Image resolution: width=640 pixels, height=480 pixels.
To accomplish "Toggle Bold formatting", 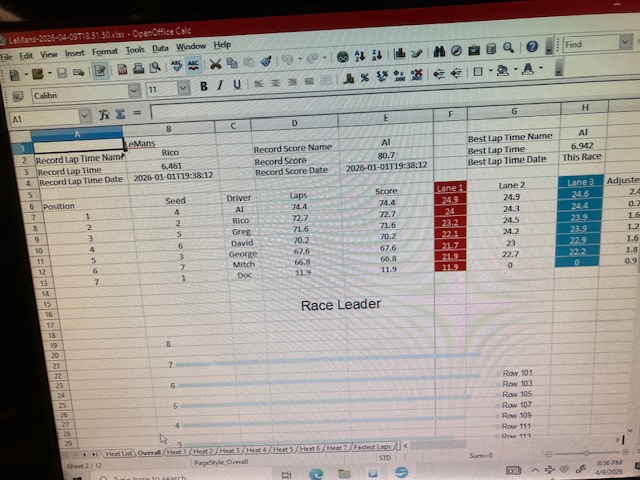I will (x=204, y=86).
